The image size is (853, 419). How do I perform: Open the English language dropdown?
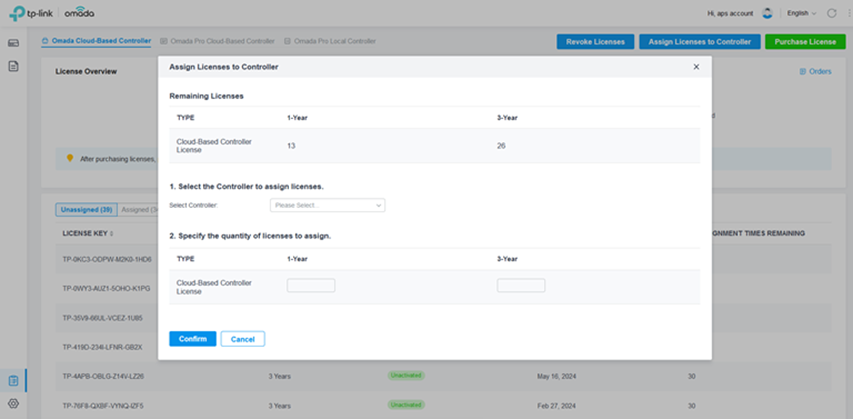pos(801,14)
